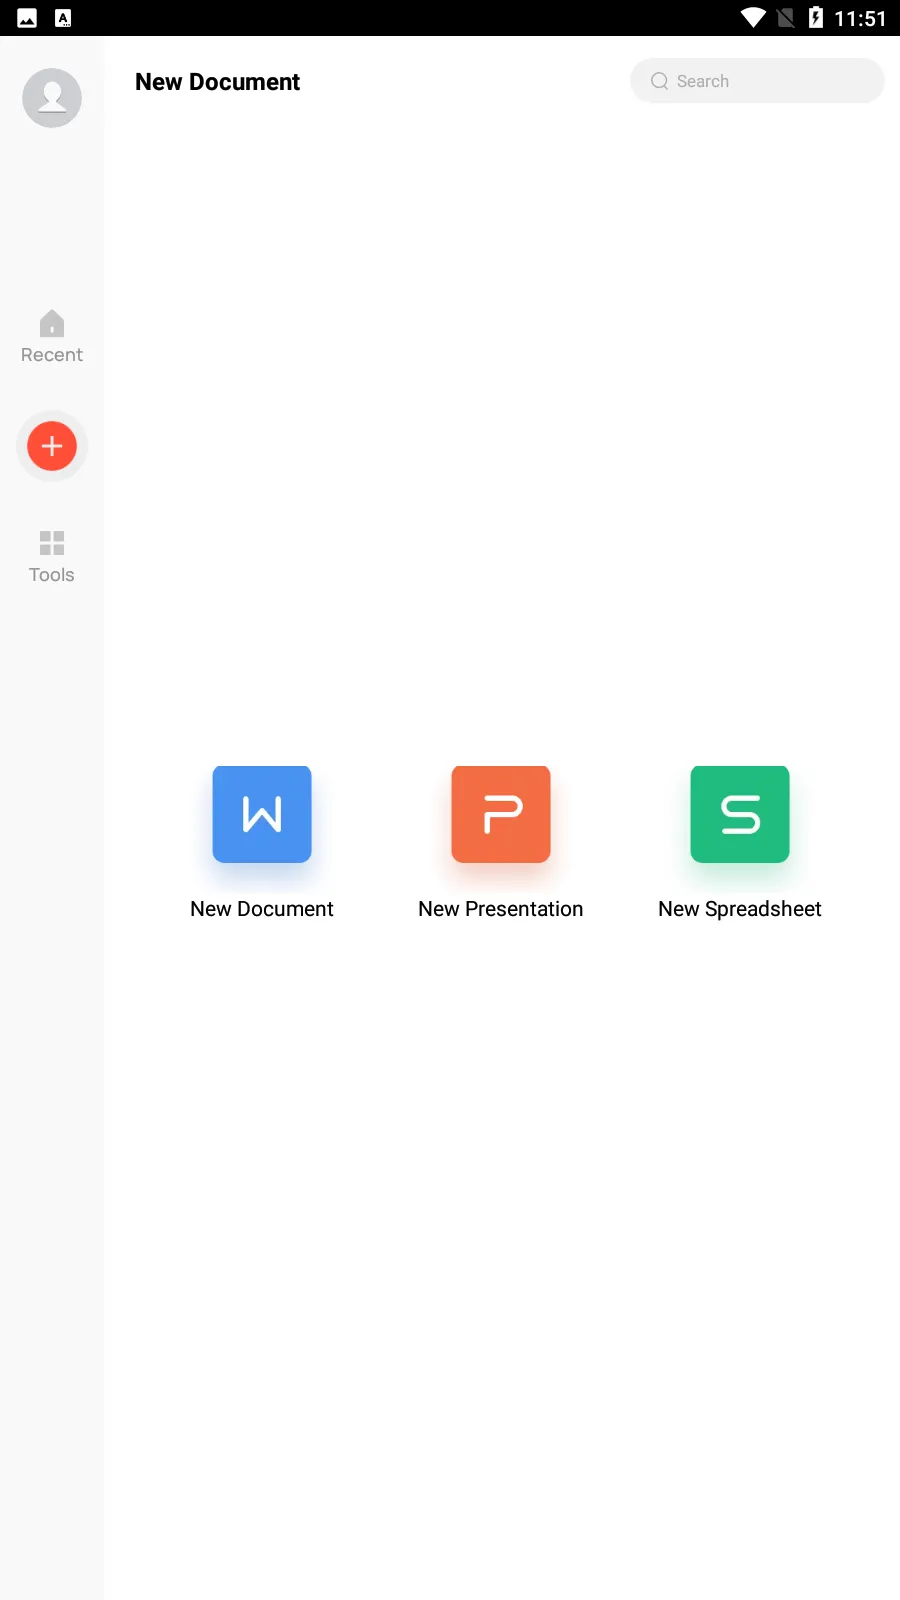Tap the search magnifier icon
The image size is (900, 1600).
point(659,81)
